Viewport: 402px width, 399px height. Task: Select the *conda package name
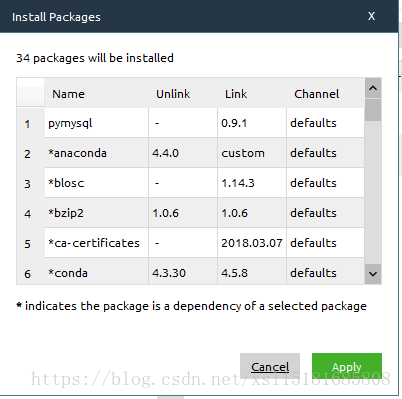97,271
